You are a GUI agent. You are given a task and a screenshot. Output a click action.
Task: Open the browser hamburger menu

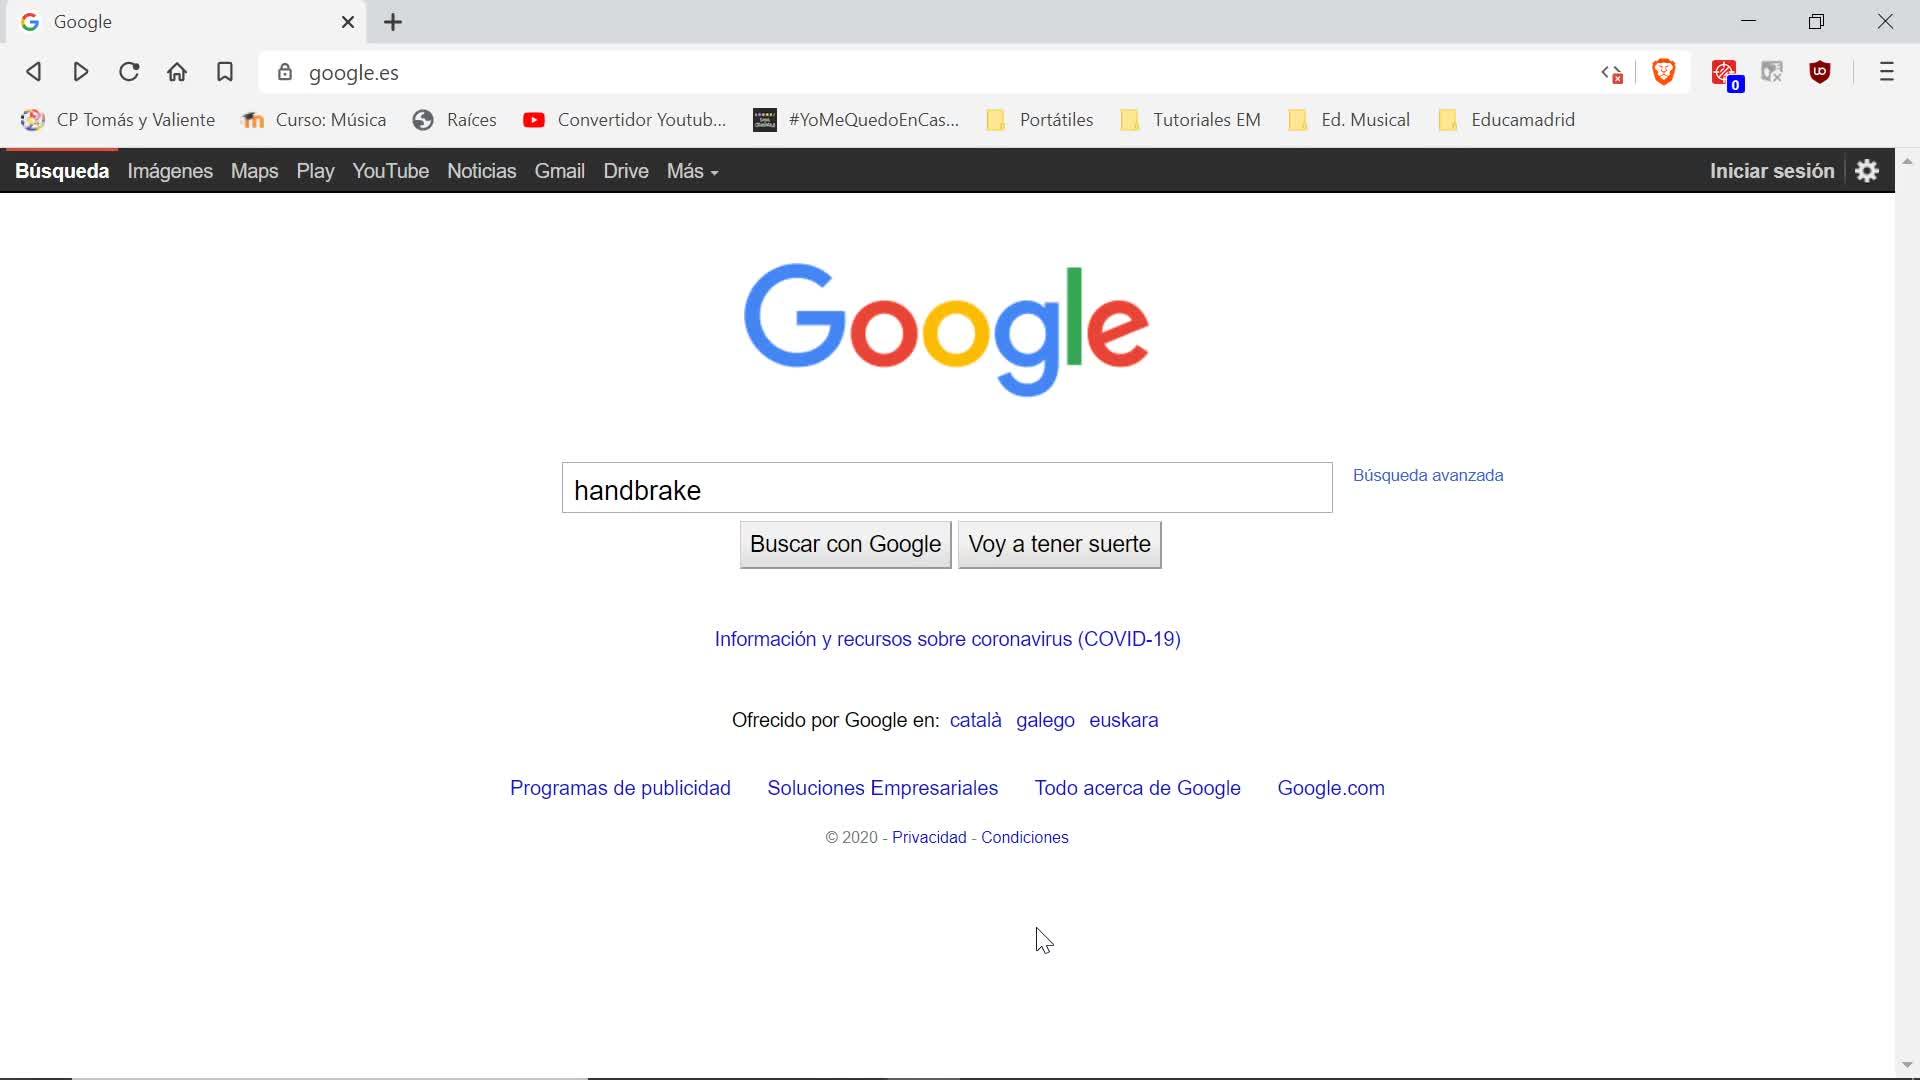(1886, 72)
